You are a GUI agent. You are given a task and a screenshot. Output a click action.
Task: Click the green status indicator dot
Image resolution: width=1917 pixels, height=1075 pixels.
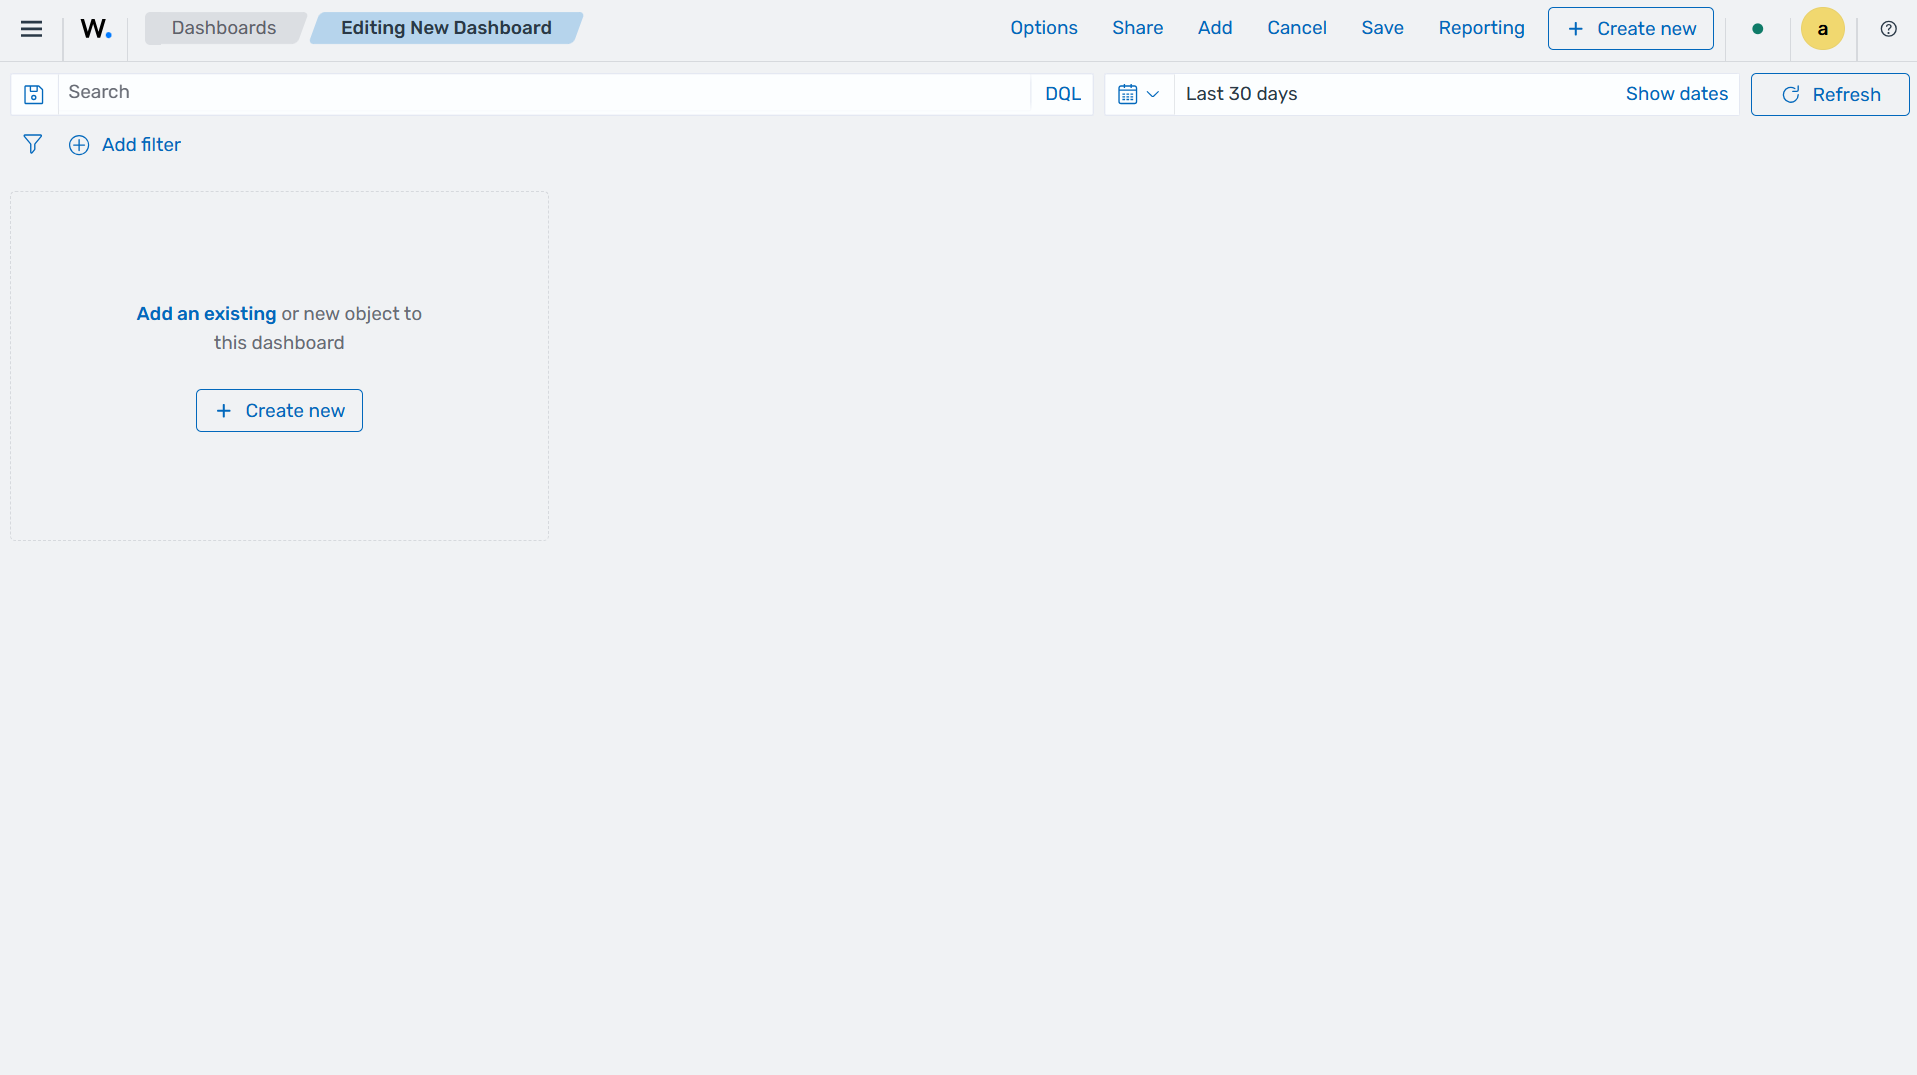(x=1757, y=29)
